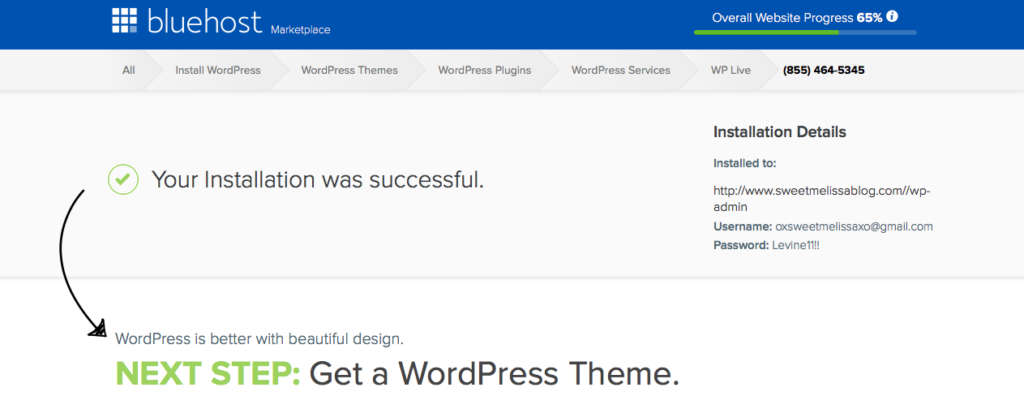Click the Marketplace label in header
This screenshot has width=1024, height=409.
point(300,30)
